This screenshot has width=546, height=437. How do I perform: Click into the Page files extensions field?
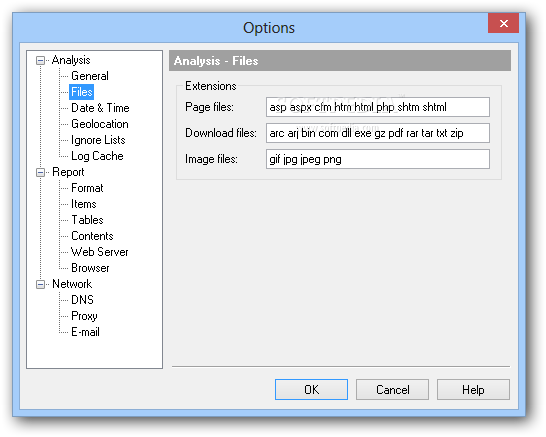coord(378,107)
